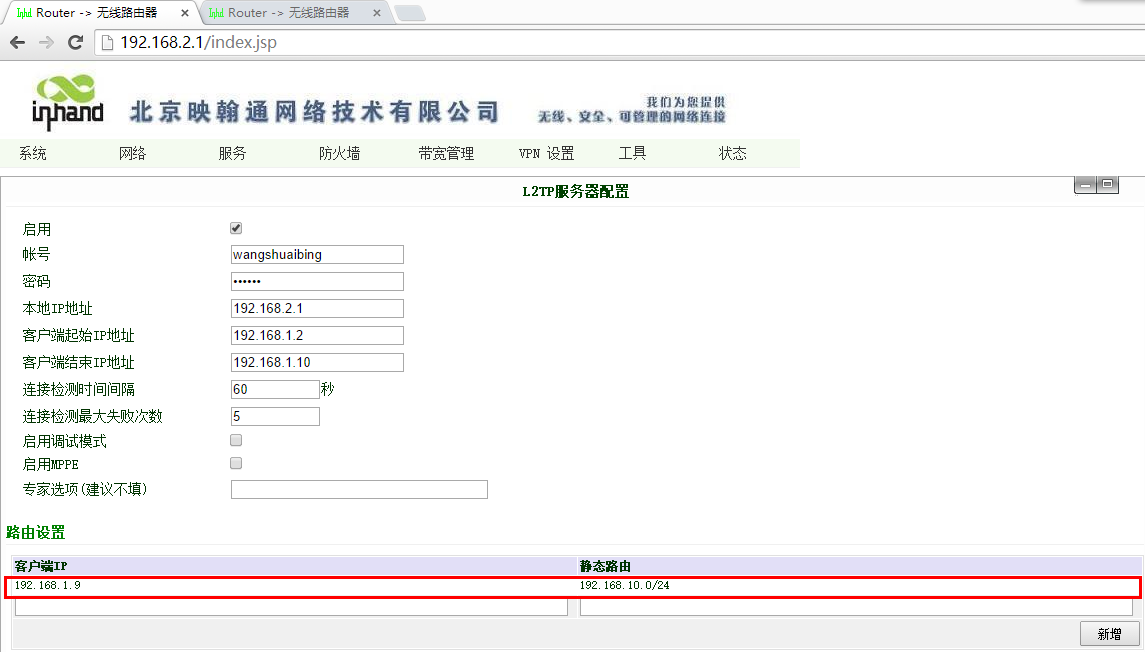Expand the 服务 menu

[232, 154]
